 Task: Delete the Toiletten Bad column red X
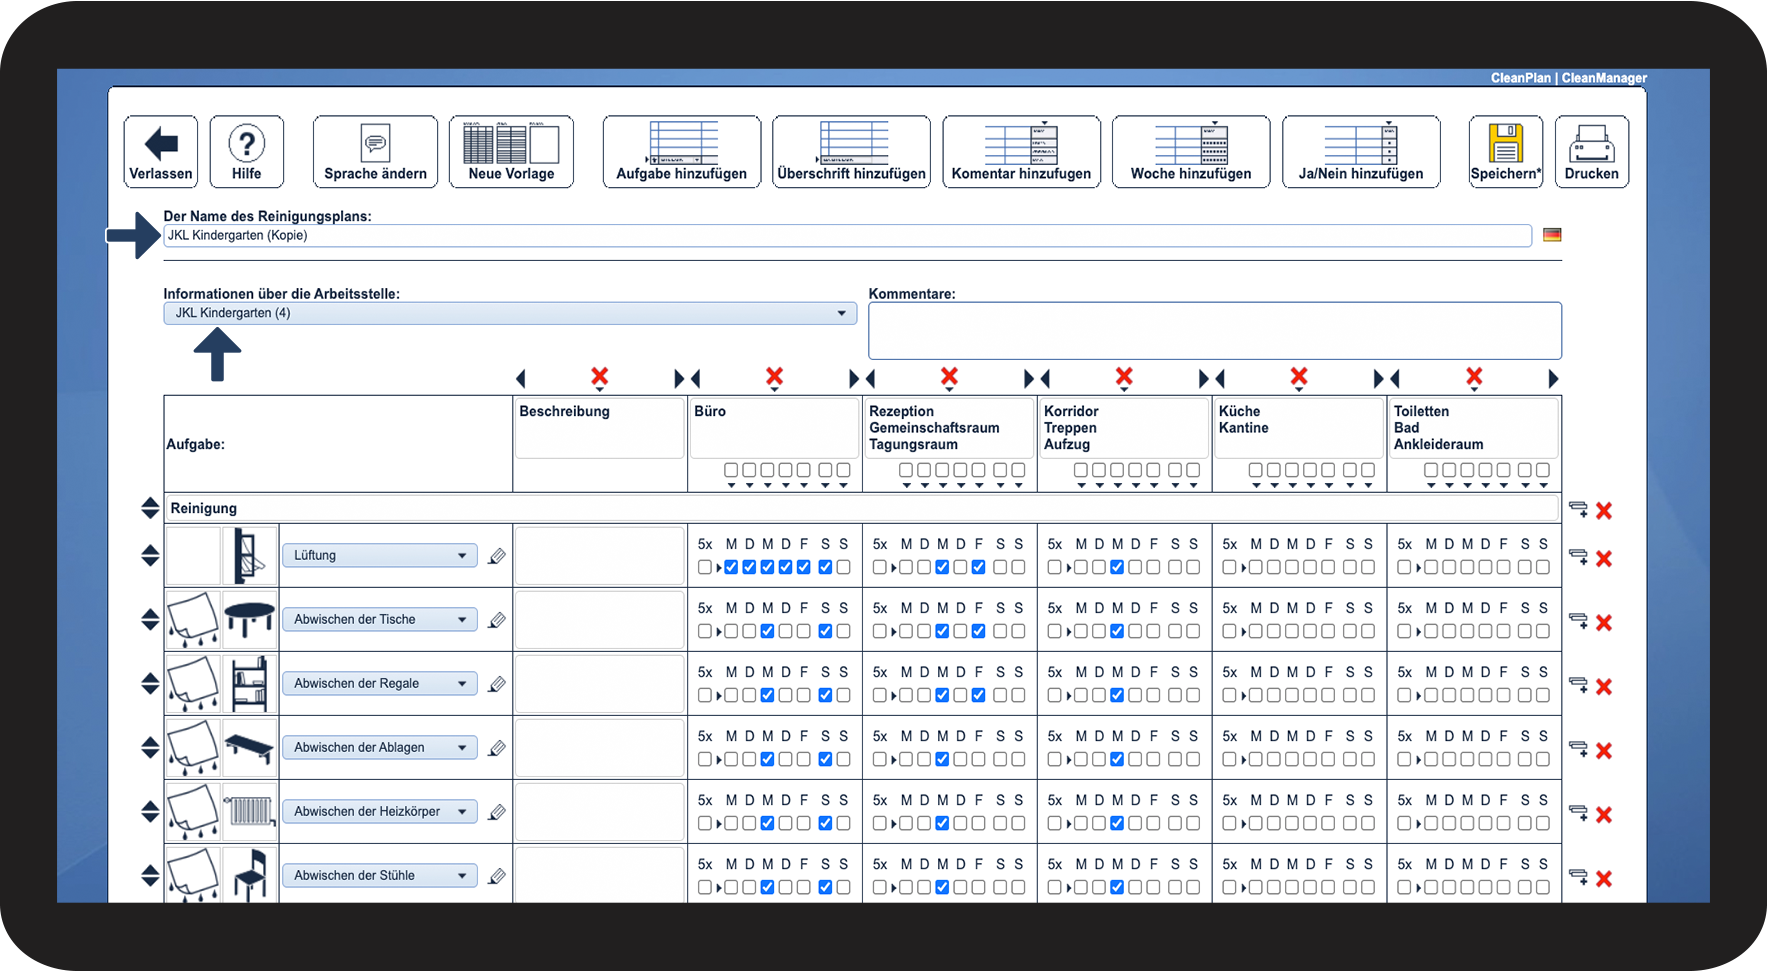click(x=1474, y=377)
